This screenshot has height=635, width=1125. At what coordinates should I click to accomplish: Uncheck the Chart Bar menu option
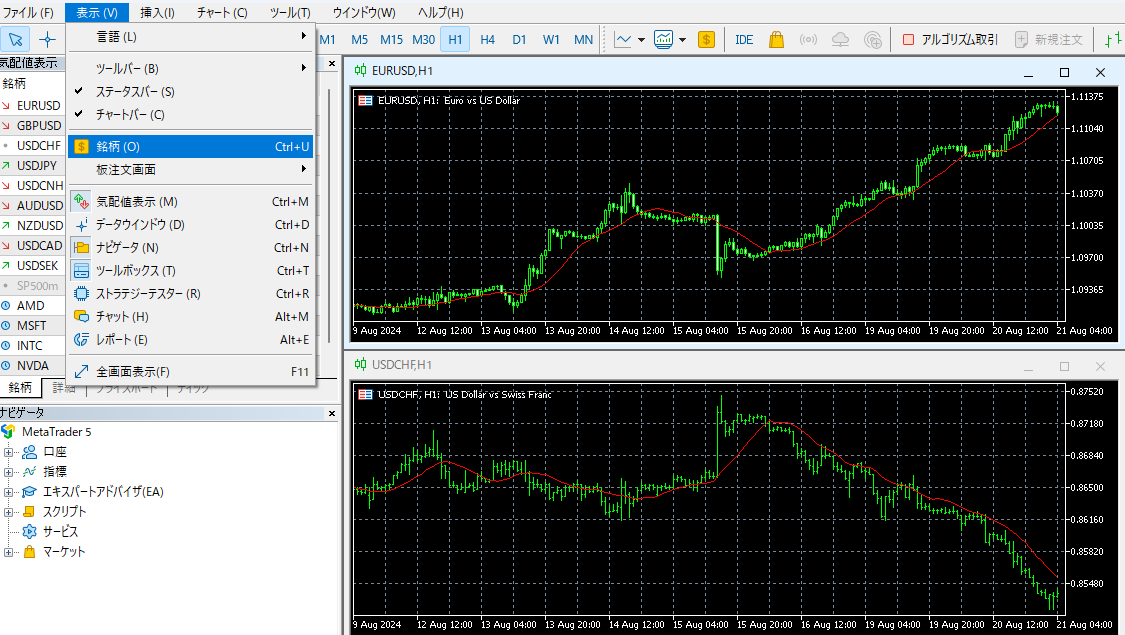pyautogui.click(x=130, y=114)
